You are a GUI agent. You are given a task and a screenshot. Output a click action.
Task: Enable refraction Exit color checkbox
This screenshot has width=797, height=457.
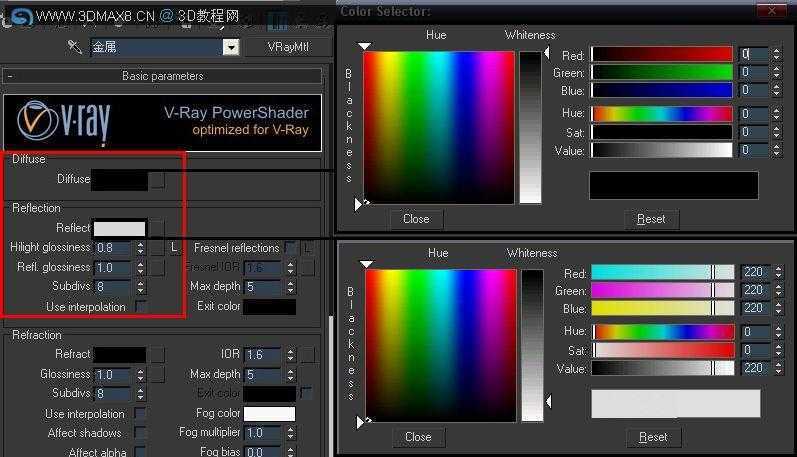point(305,392)
